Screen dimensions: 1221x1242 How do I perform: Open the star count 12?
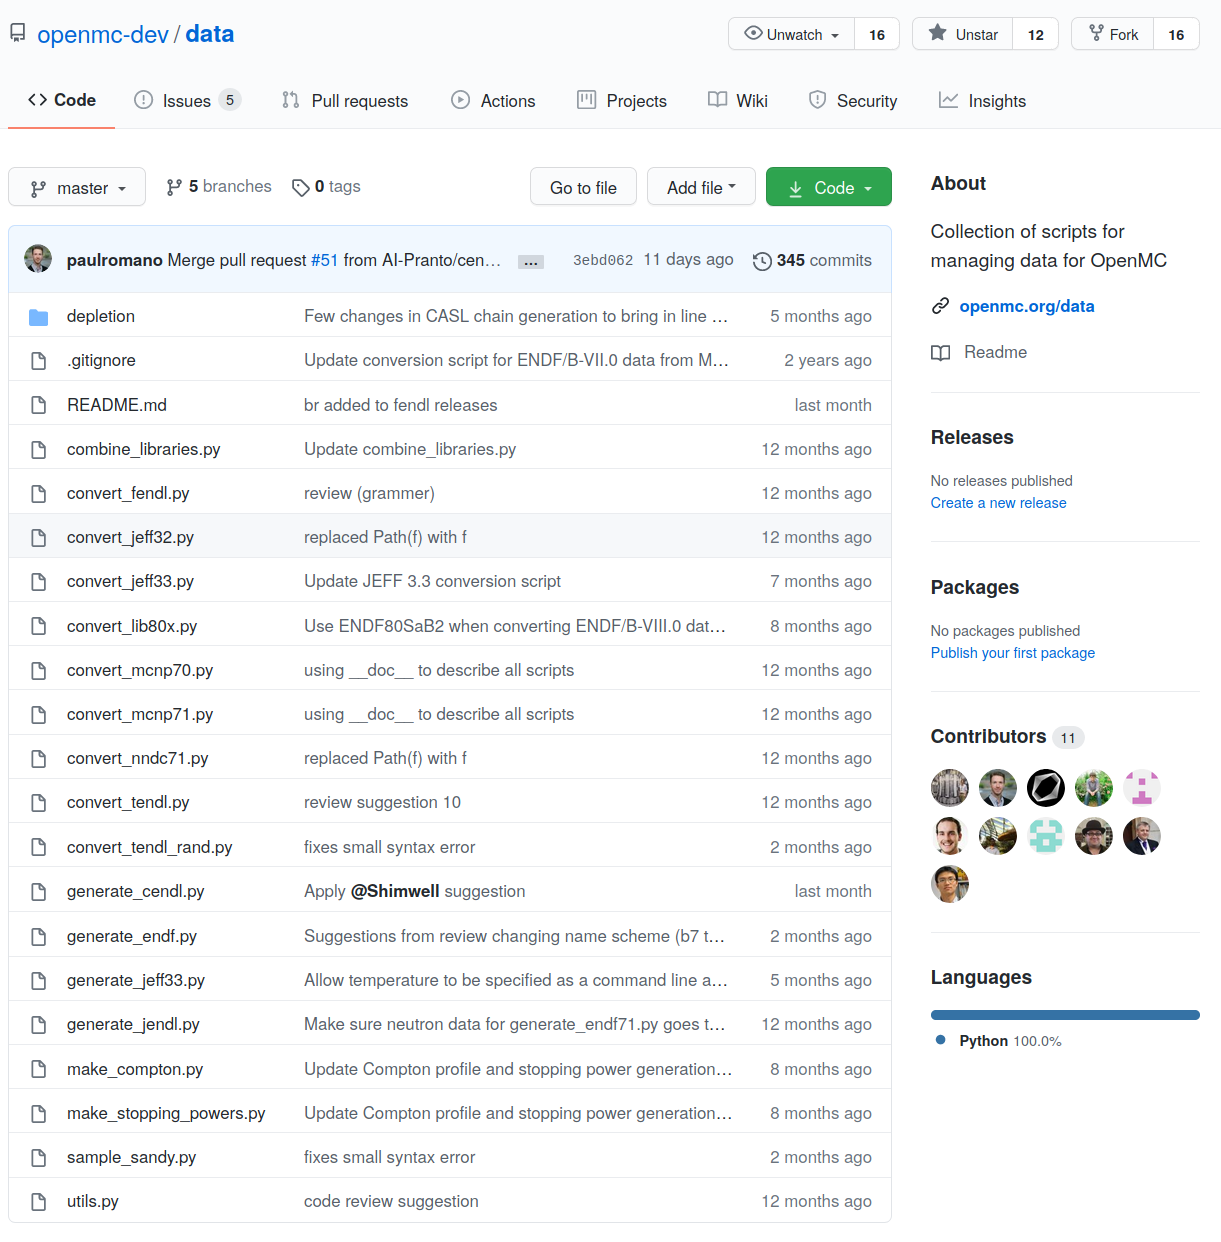click(x=1036, y=34)
